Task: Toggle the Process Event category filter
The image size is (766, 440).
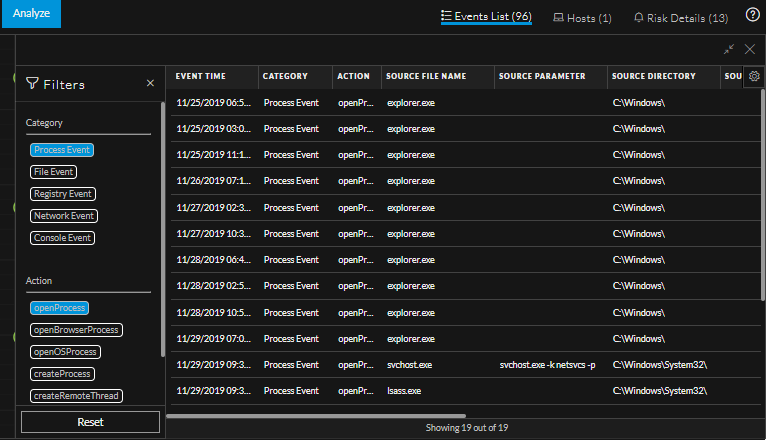Action: [62, 150]
